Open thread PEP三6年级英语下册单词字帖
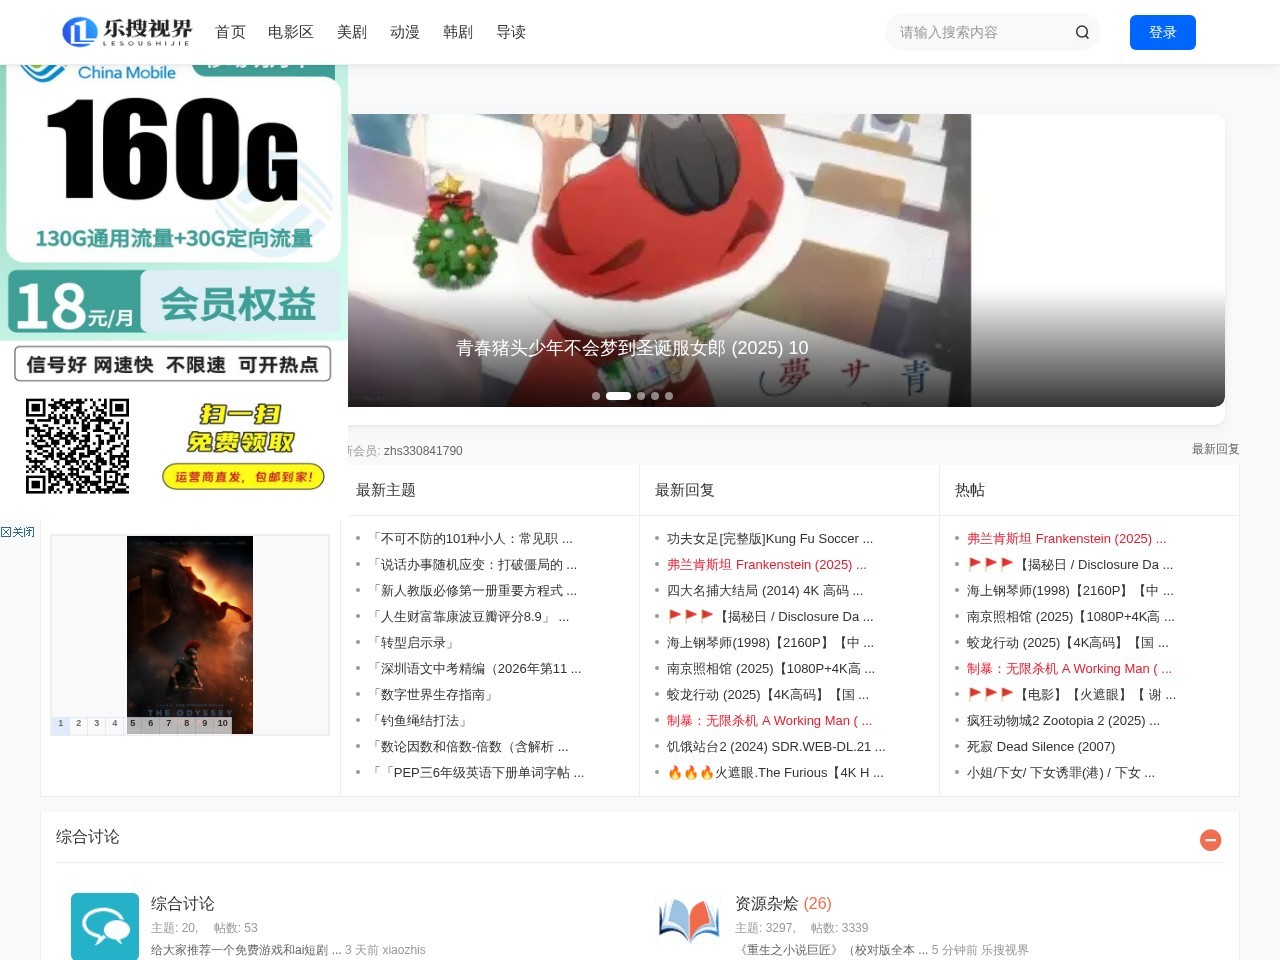1280x960 pixels. point(476,772)
